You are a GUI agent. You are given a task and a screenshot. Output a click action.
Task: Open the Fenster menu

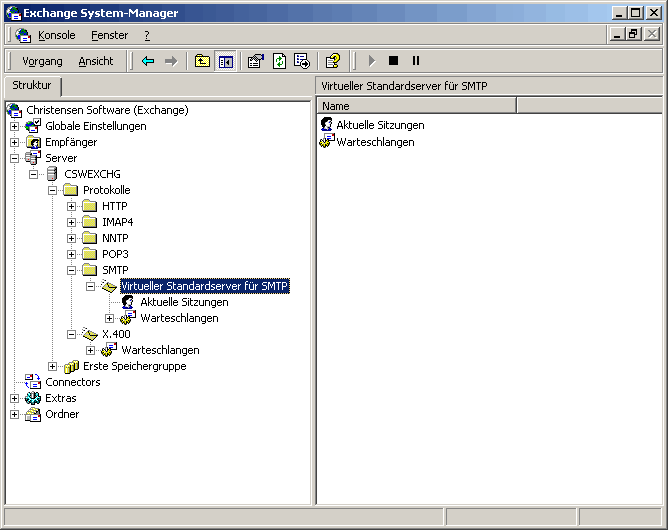coord(109,35)
